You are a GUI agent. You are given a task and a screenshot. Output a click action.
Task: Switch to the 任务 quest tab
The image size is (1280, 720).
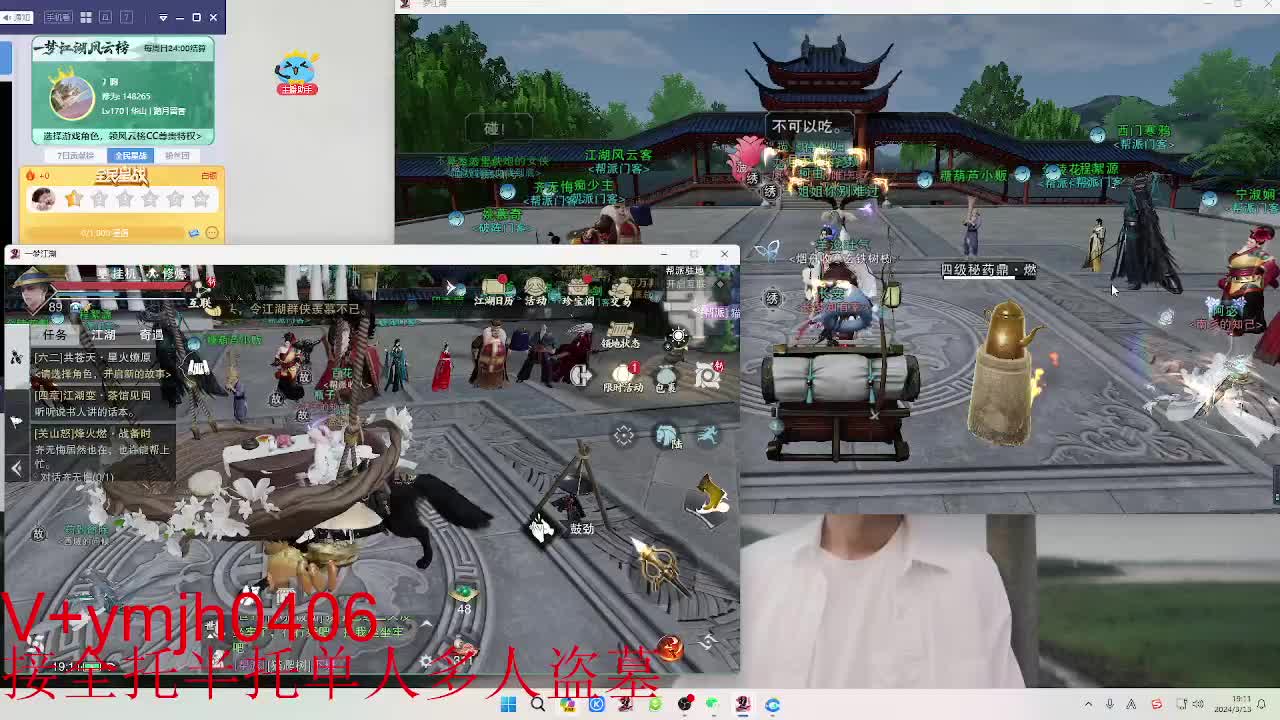click(54, 335)
